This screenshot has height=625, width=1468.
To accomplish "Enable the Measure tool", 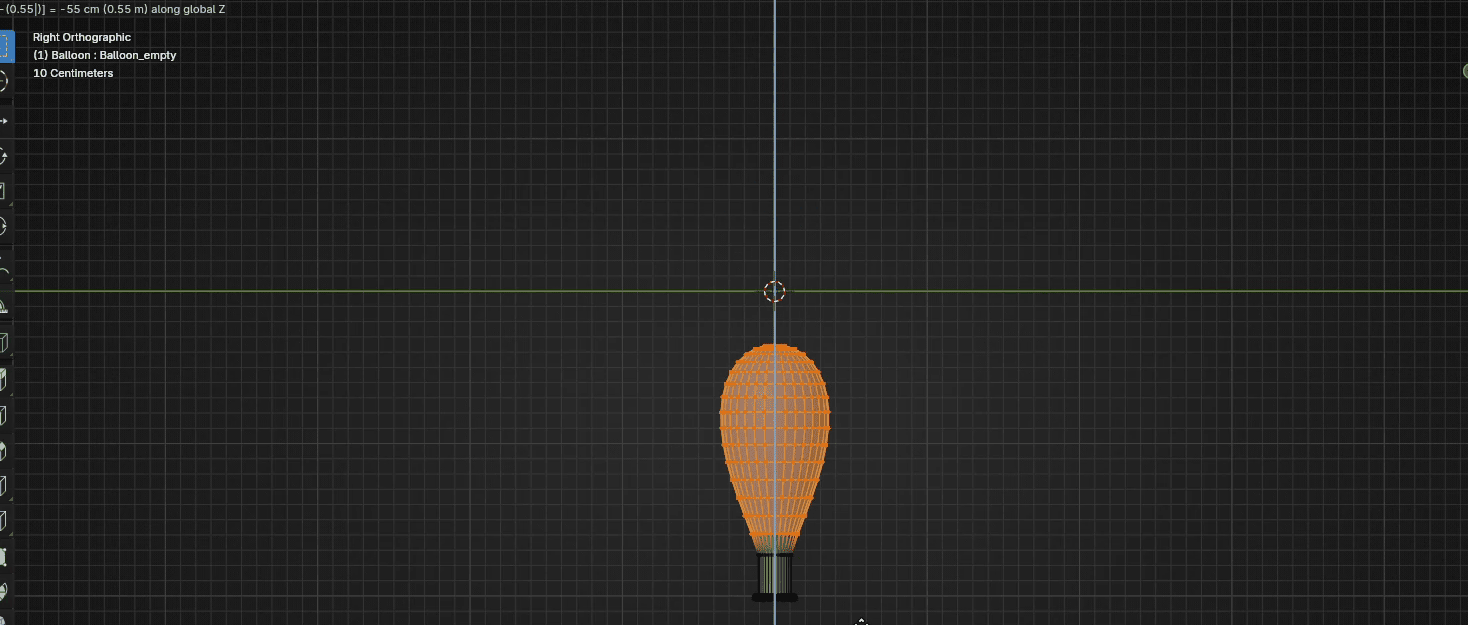I will [5, 306].
